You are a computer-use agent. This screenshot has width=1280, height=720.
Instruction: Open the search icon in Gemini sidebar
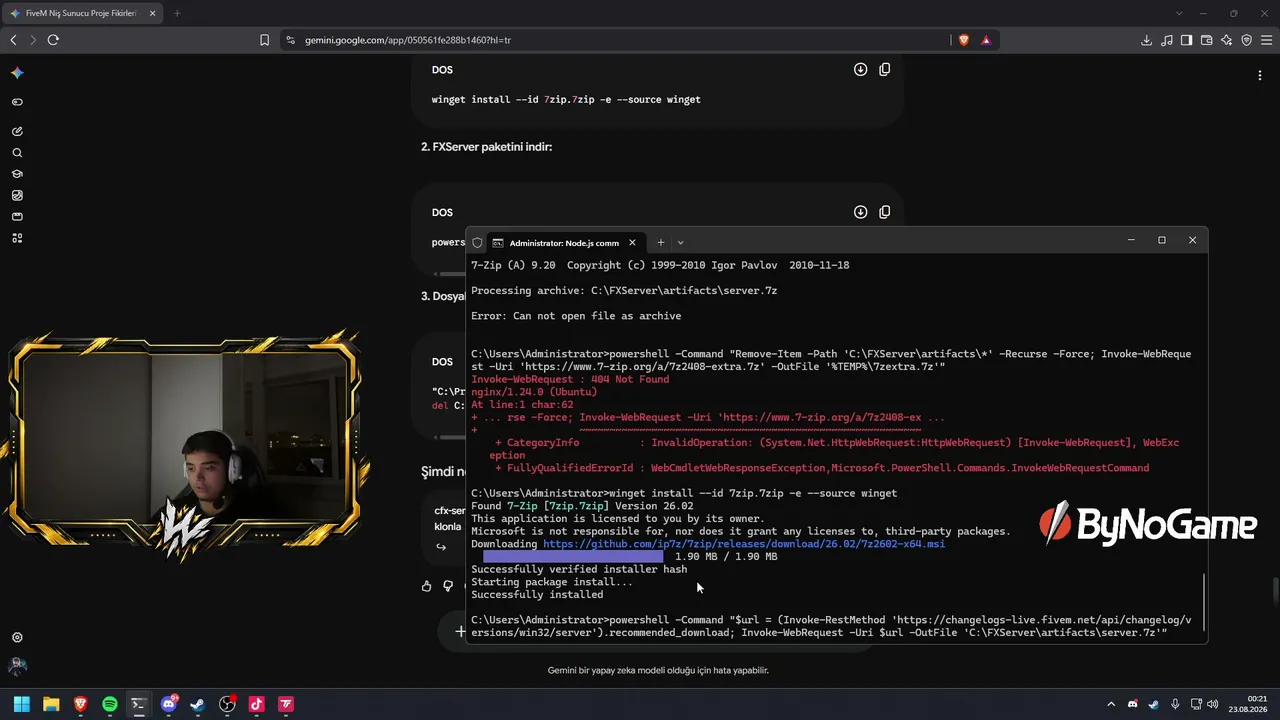coord(17,153)
